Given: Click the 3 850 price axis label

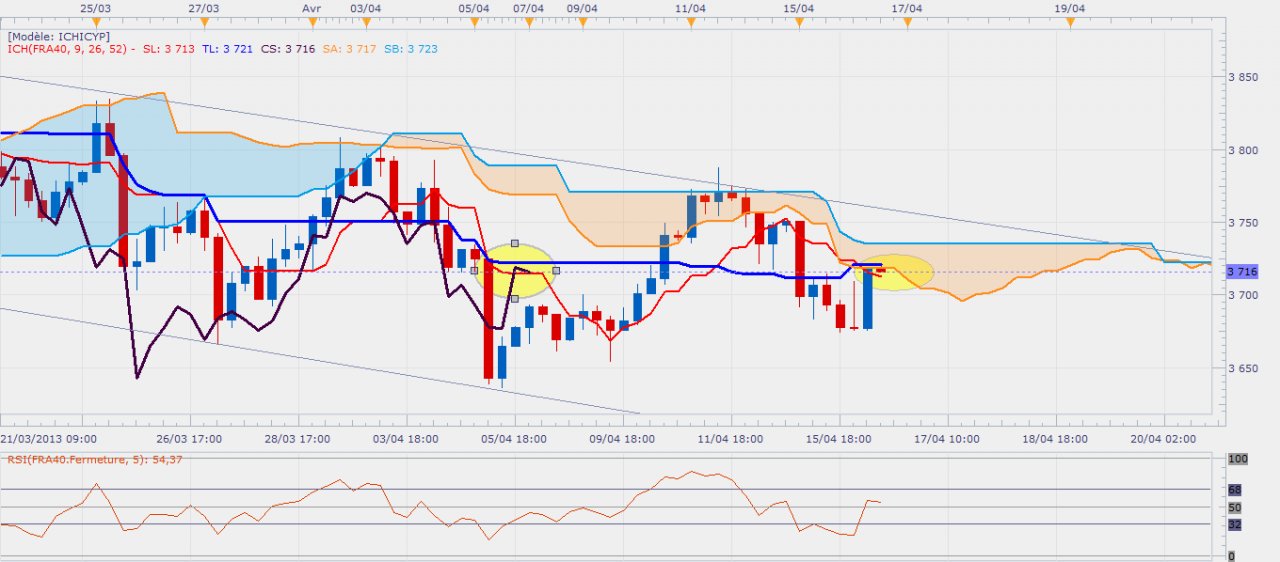Looking at the screenshot, I should pyautogui.click(x=1243, y=77).
